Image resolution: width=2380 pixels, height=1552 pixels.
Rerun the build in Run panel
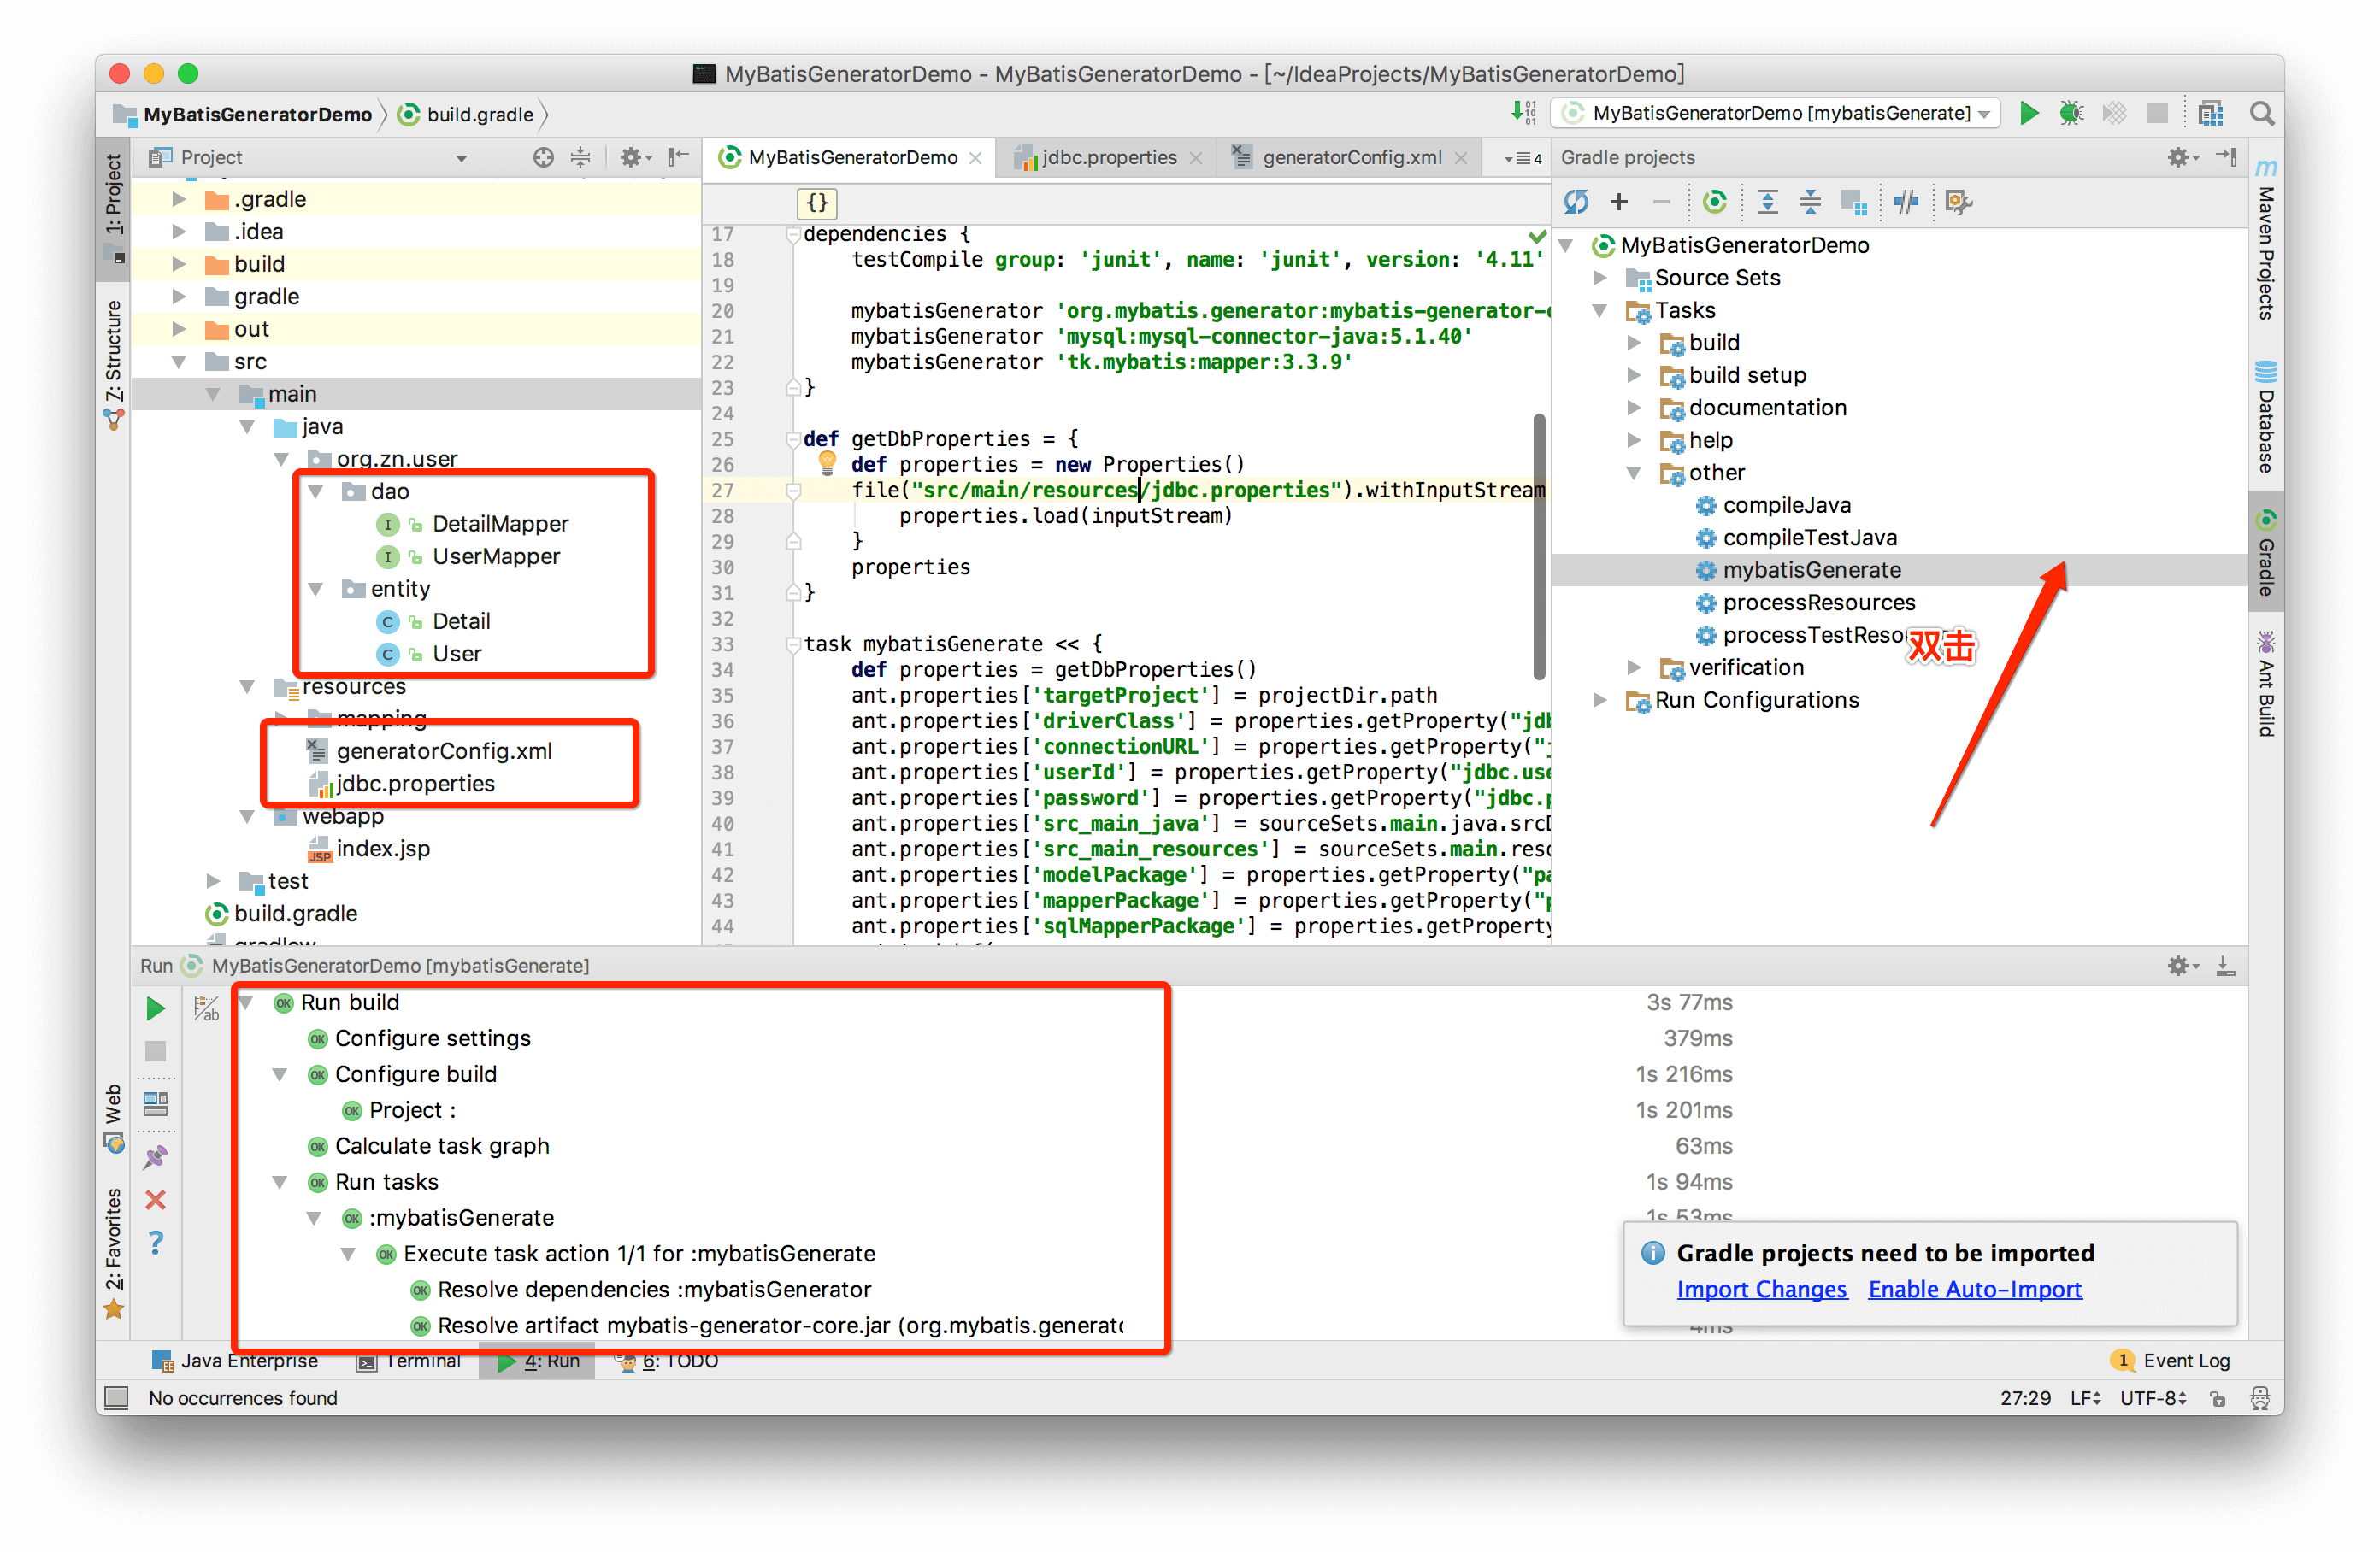coord(155,1008)
